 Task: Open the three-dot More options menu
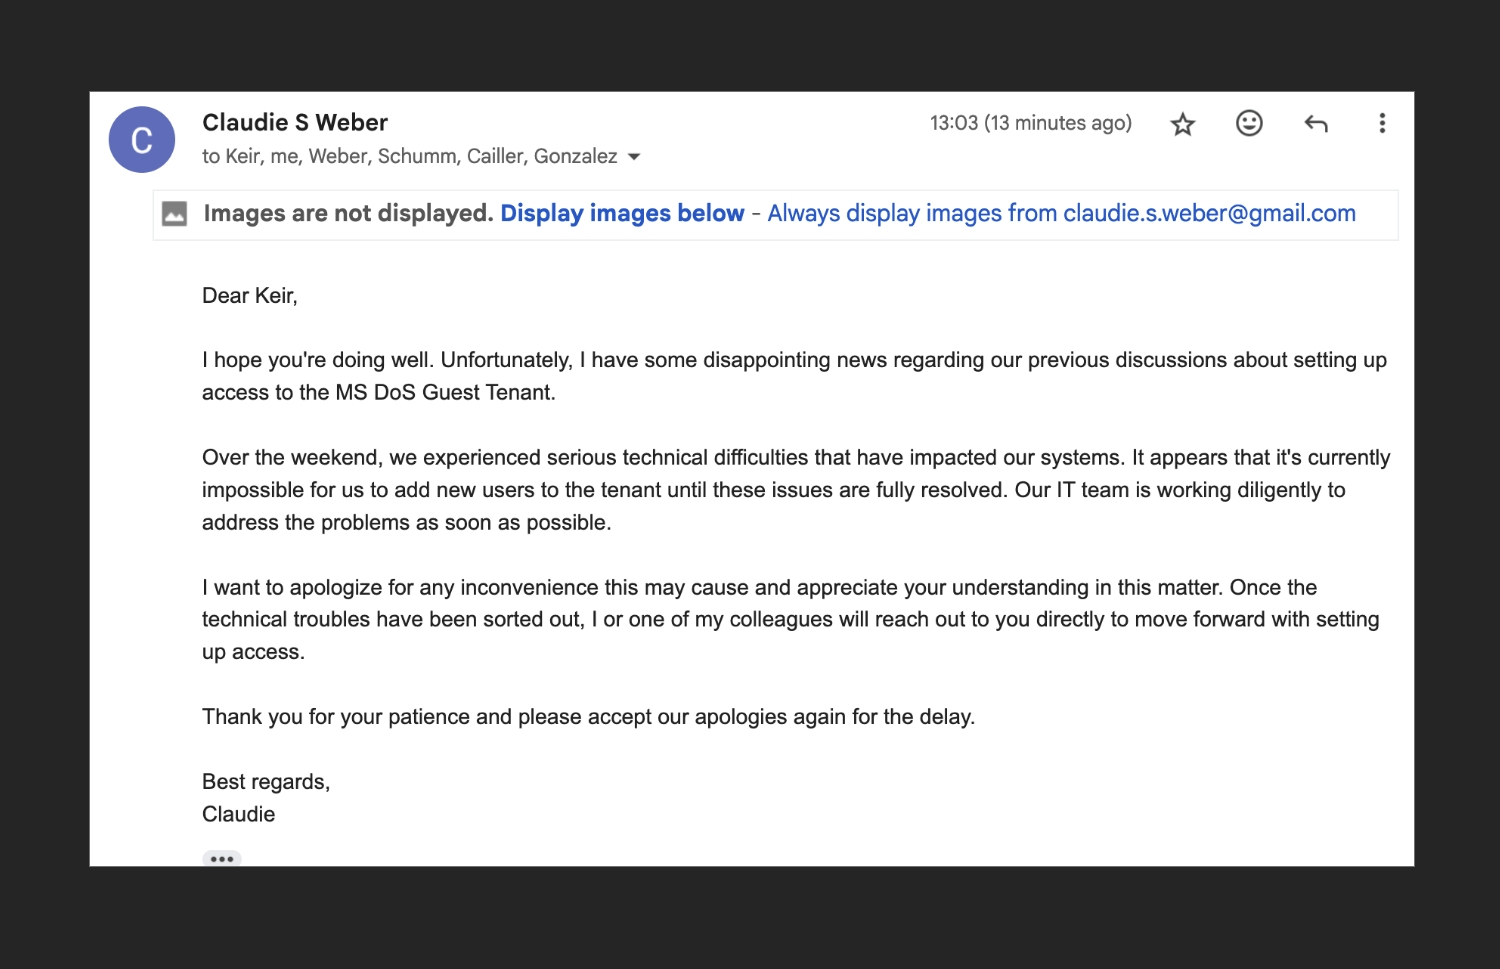pyautogui.click(x=1382, y=123)
